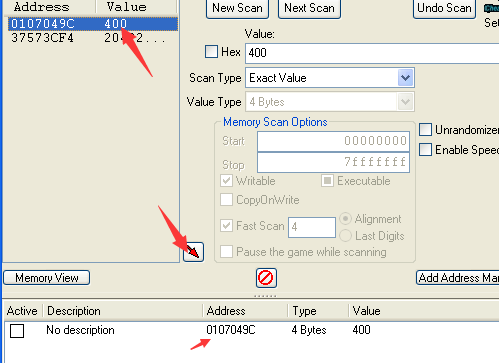Image resolution: width=499 pixels, height=363 pixels.
Task: Click the value 400 in address table
Action: [x=361, y=330]
